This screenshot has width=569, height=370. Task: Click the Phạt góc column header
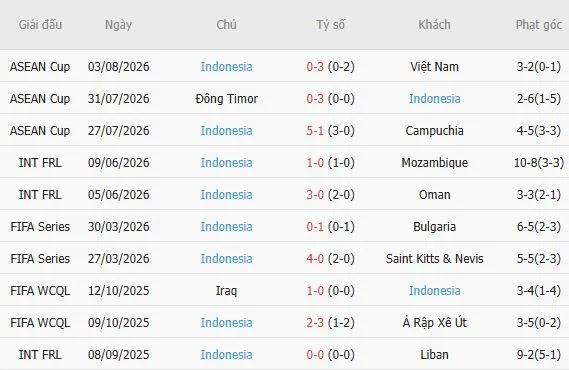pyautogui.click(x=539, y=25)
